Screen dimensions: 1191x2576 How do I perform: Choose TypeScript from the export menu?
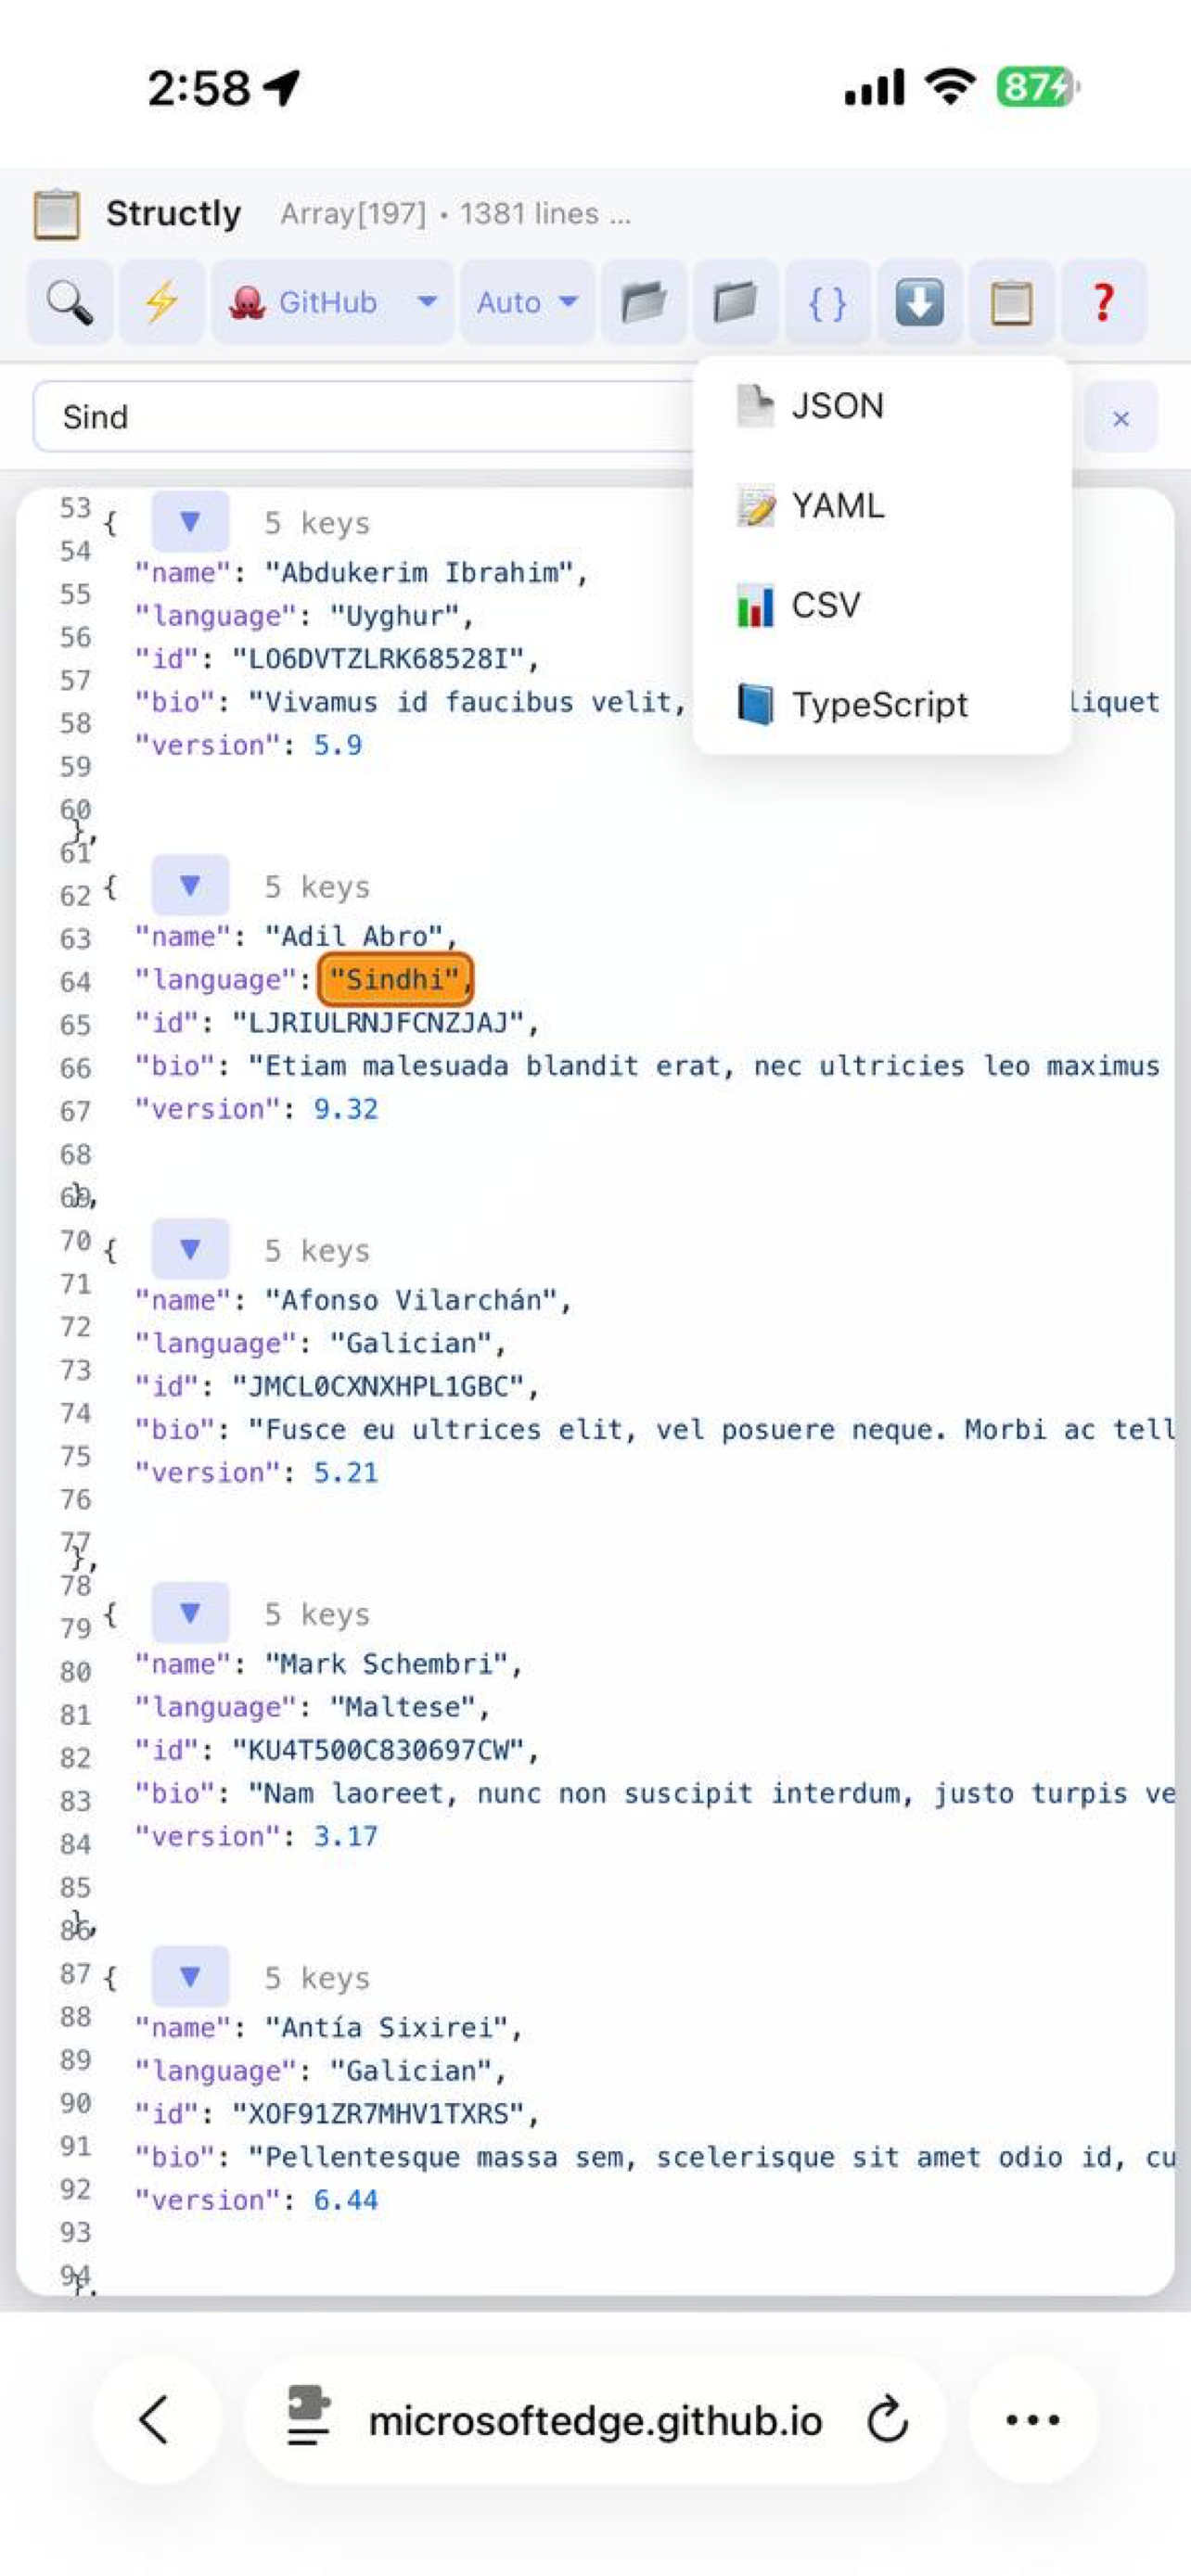tap(882, 705)
